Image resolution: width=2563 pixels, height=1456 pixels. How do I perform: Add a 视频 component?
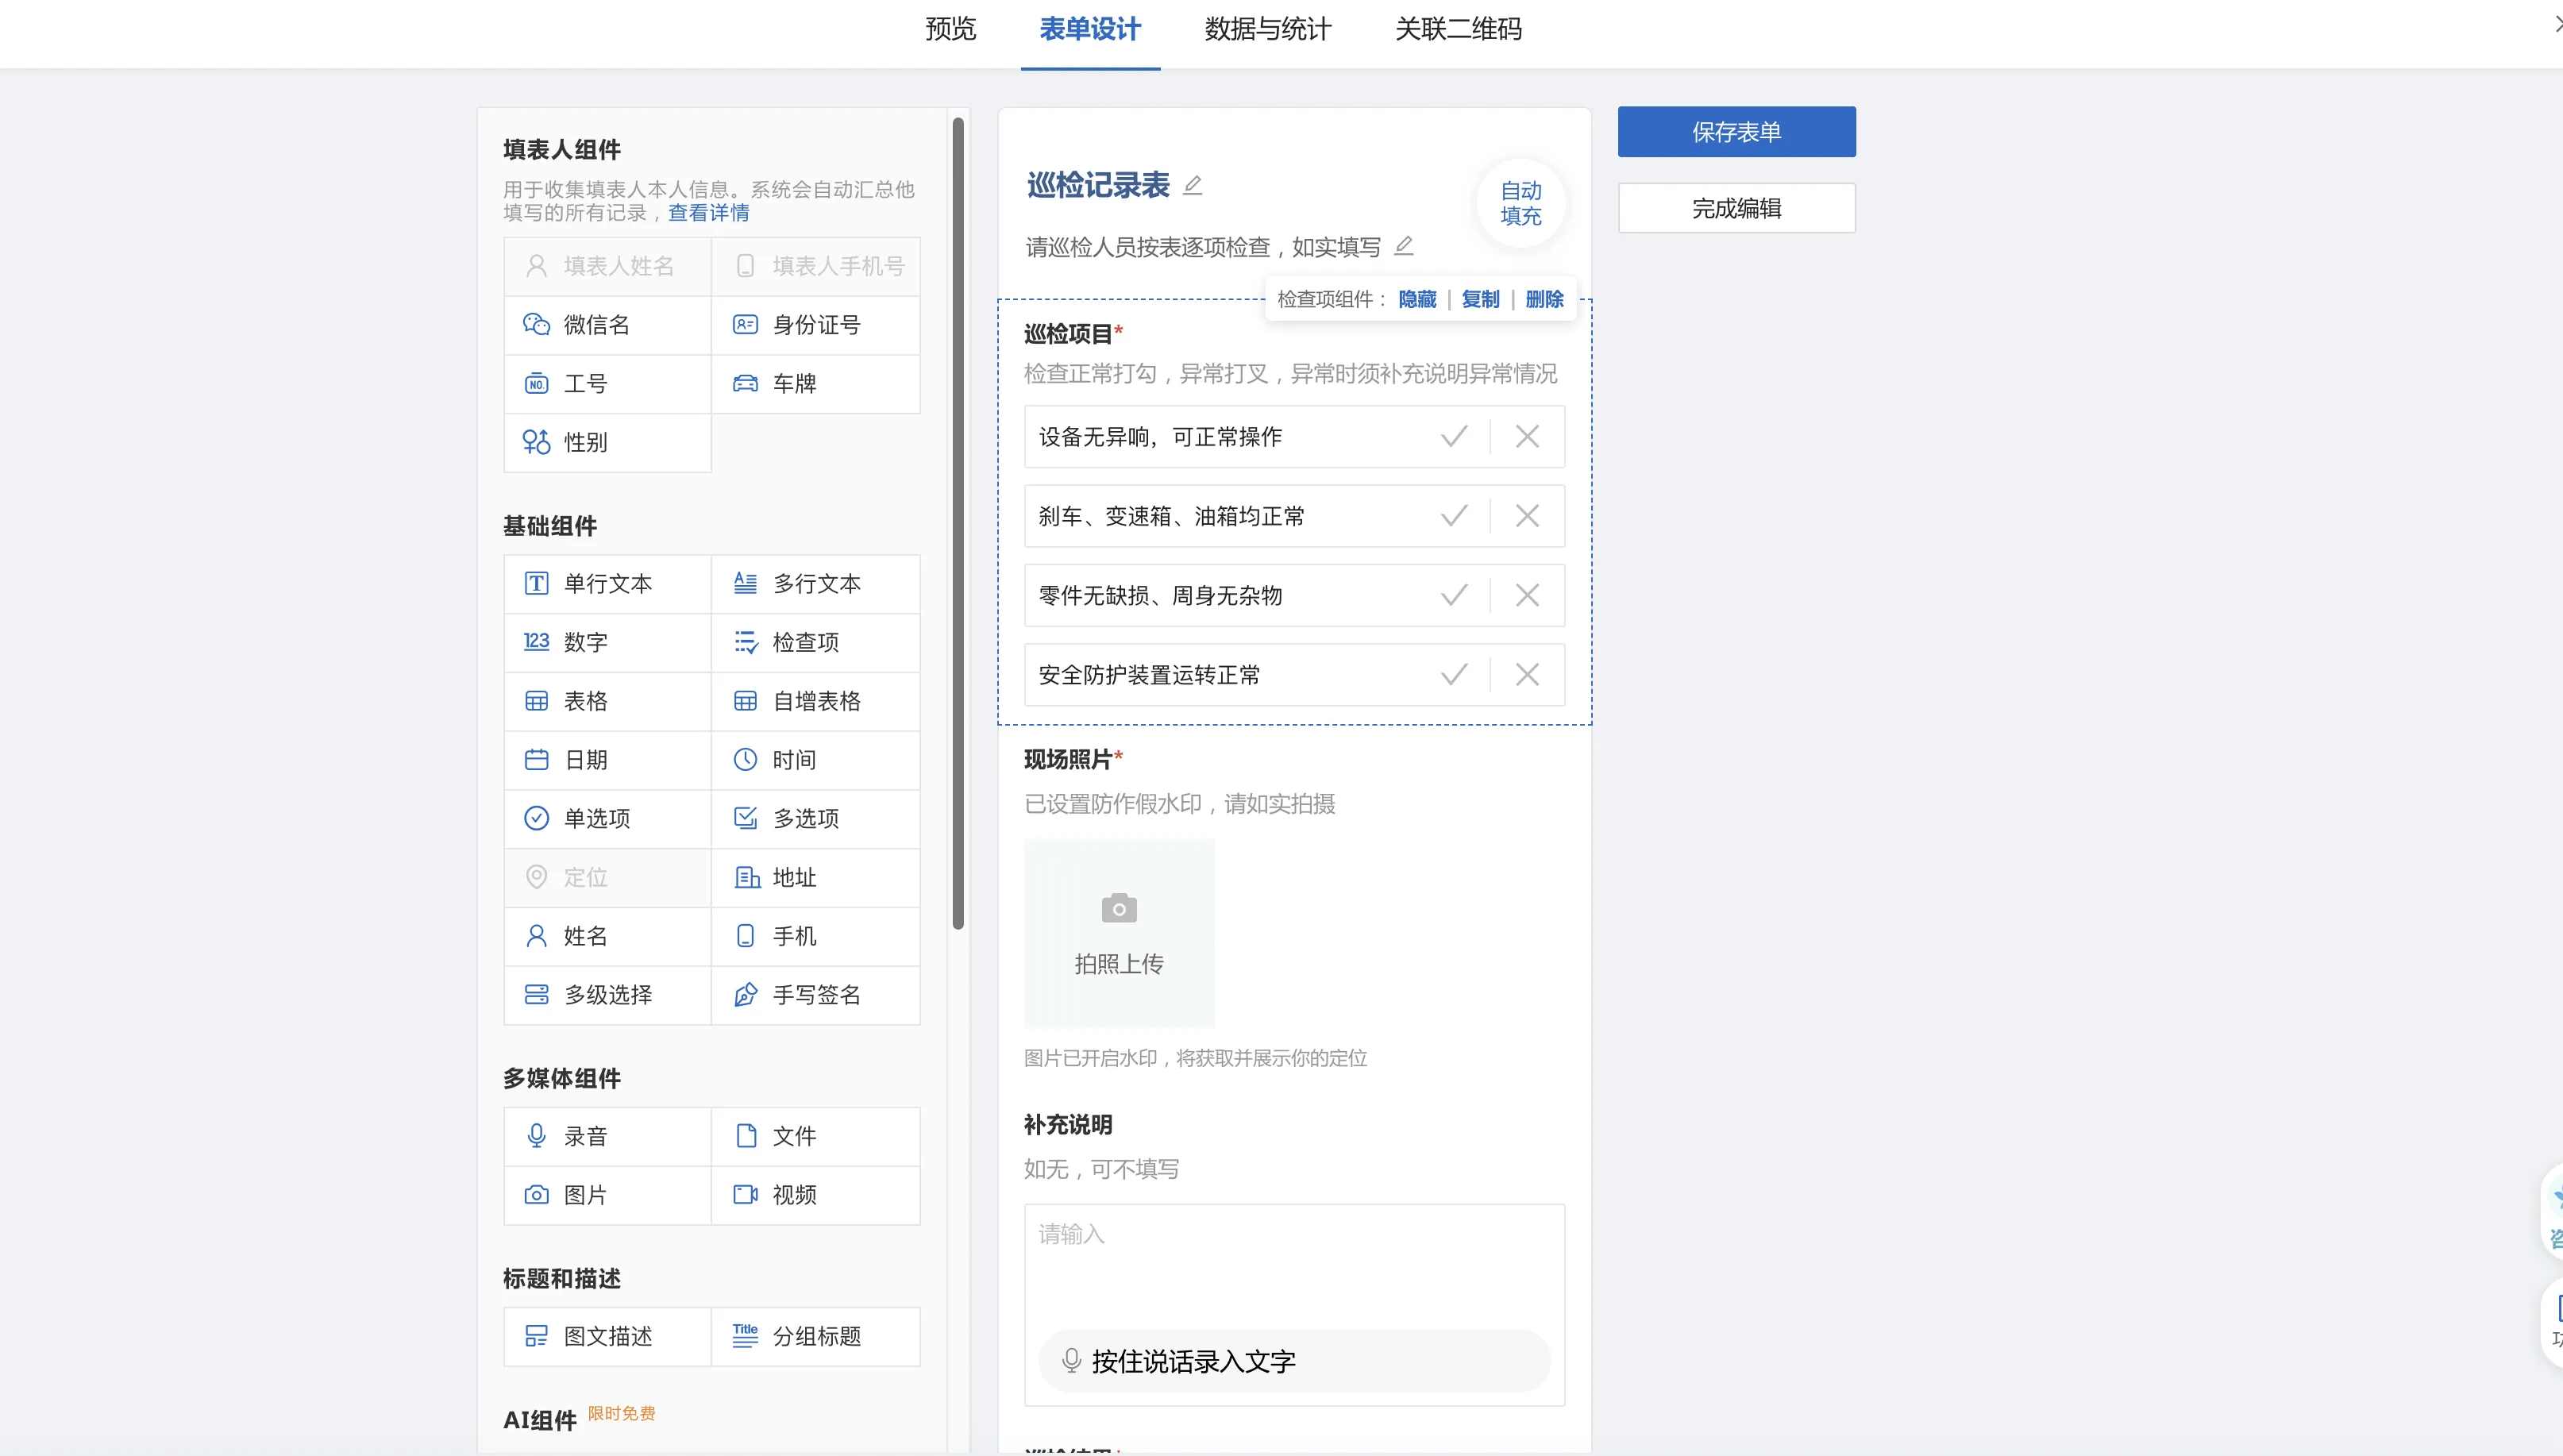click(815, 1196)
